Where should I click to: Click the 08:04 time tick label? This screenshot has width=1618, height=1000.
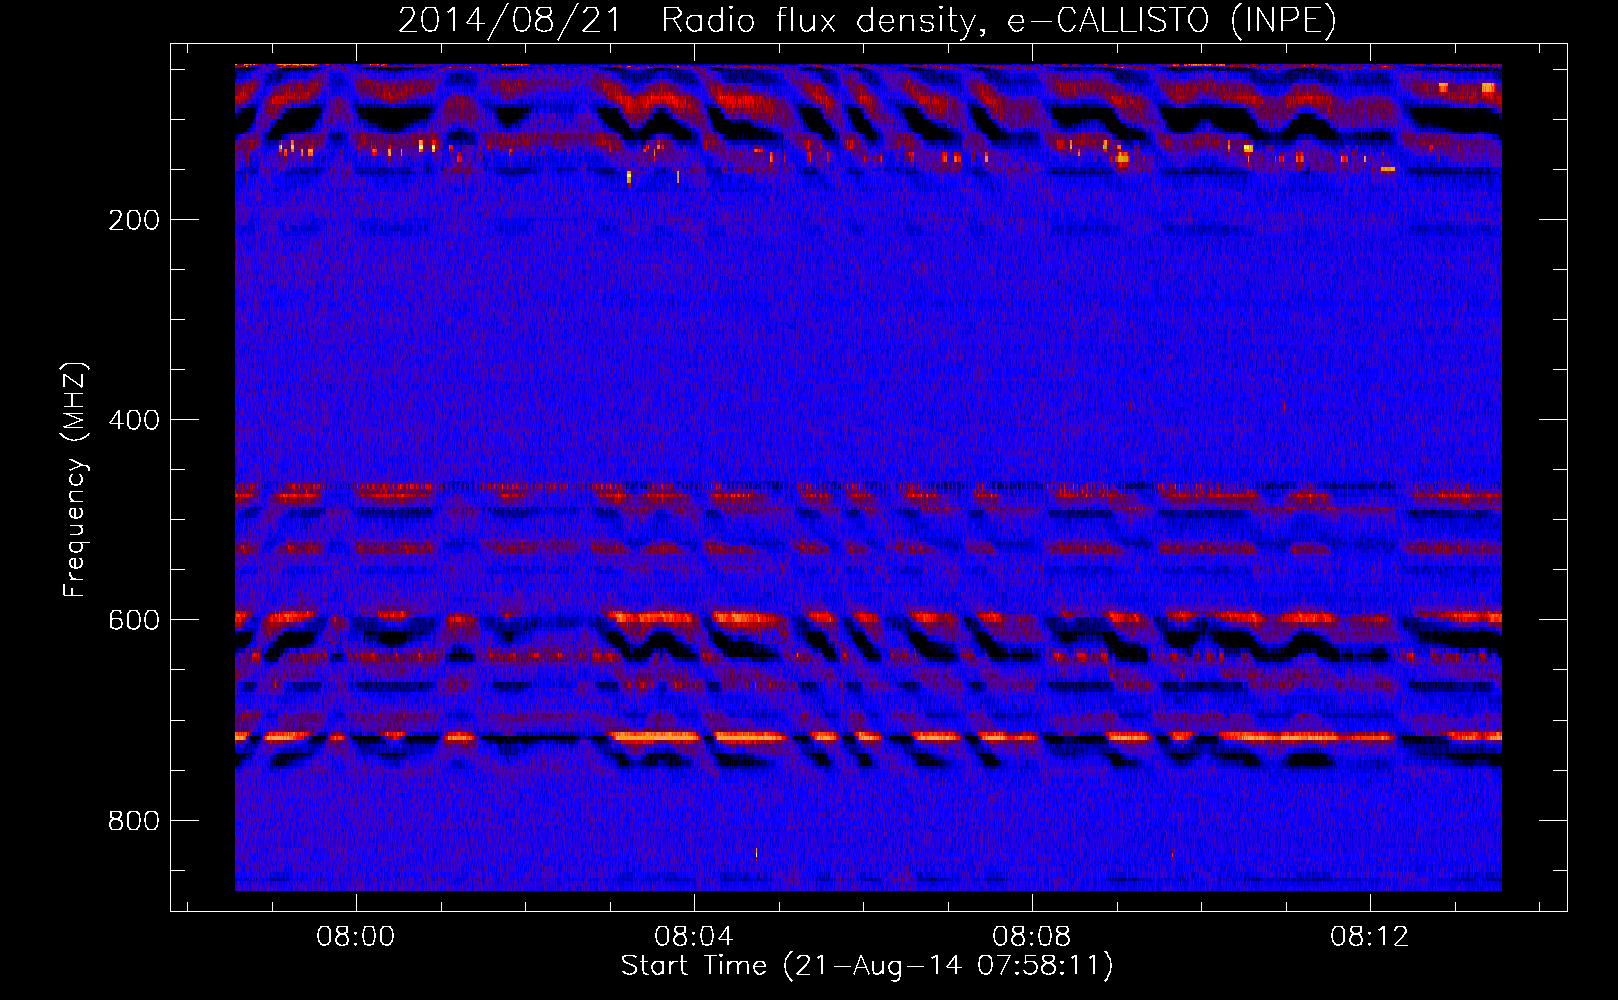[x=694, y=937]
